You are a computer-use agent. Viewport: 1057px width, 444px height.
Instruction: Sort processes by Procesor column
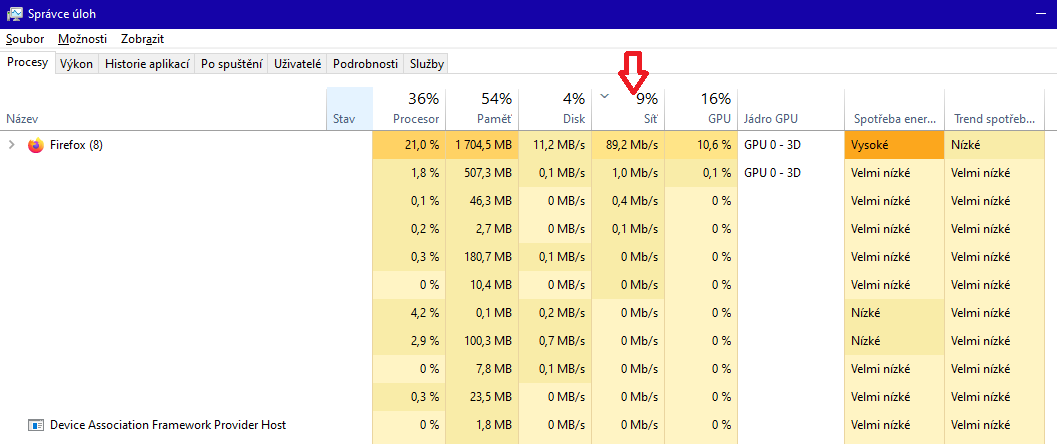click(x=409, y=109)
